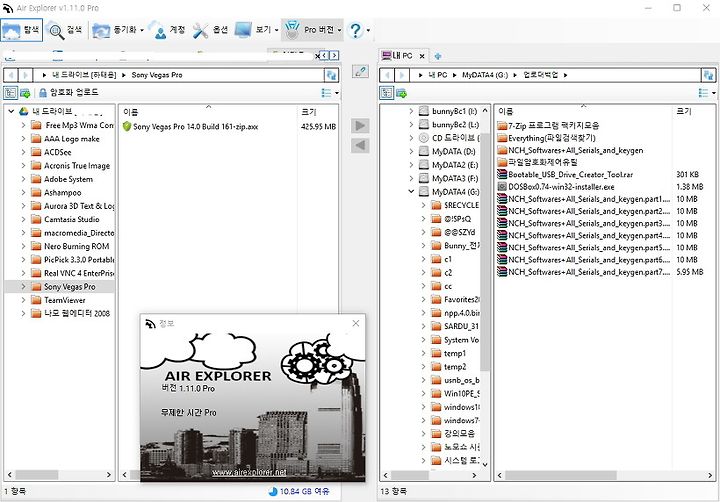Select the SARDU_31 folder in right tree
The height and width of the screenshot is (502, 720).
tap(456, 327)
